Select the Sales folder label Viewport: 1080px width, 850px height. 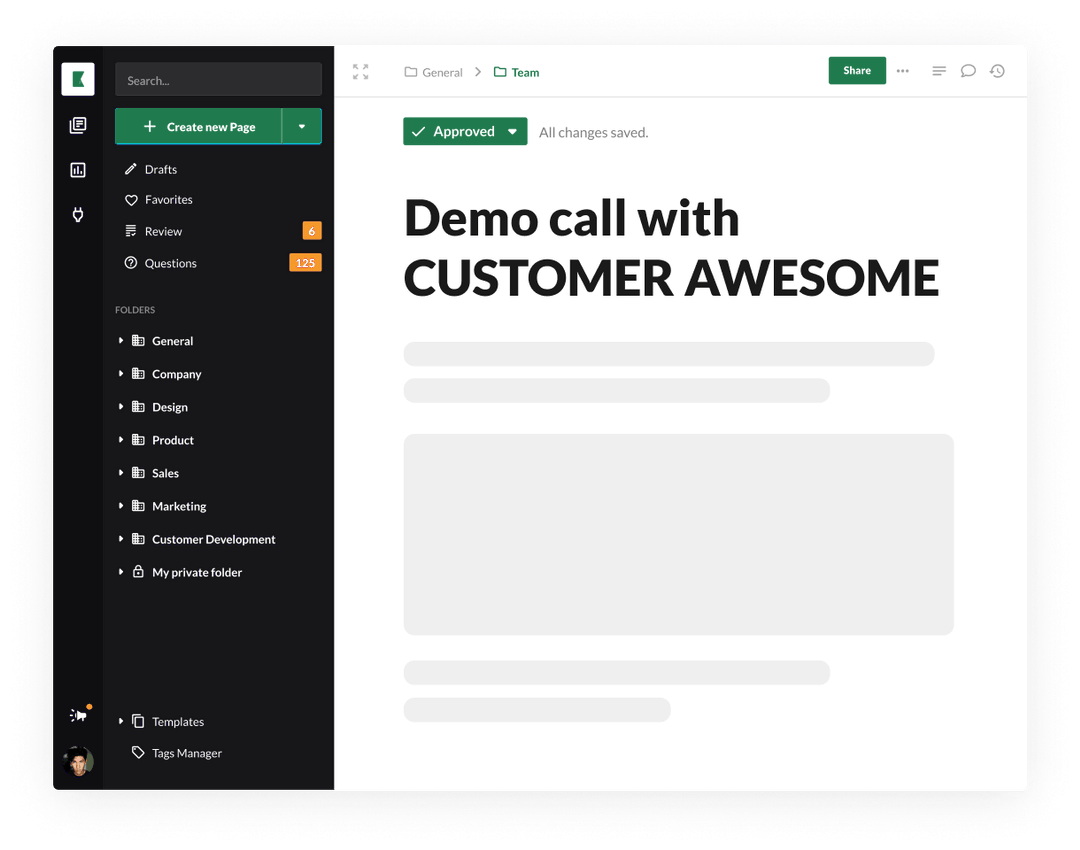pos(165,473)
